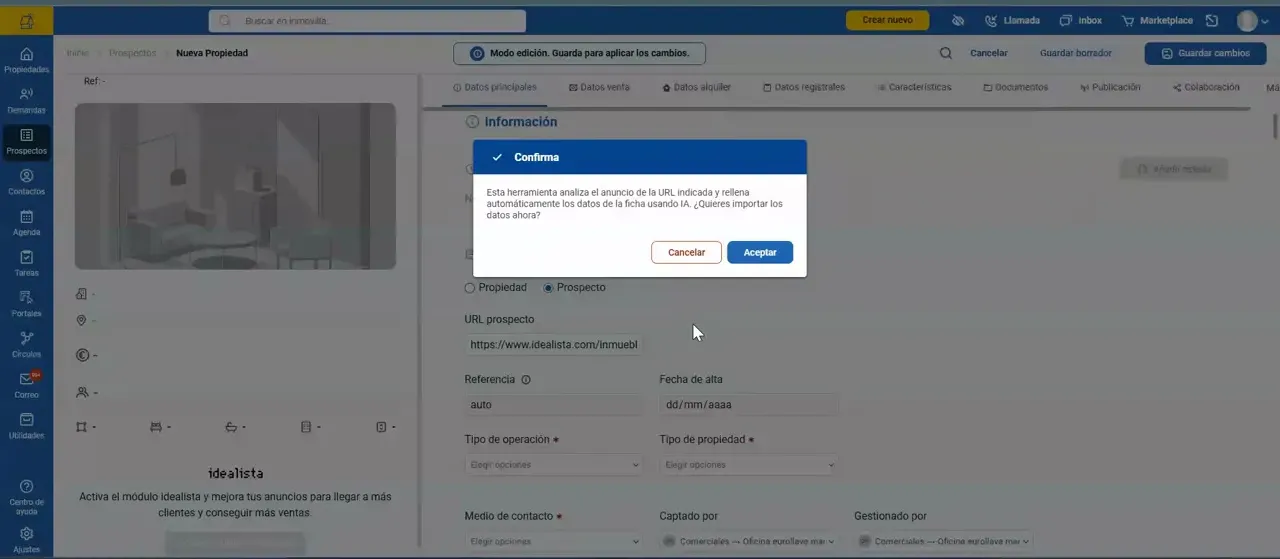
Task: Switch to Publicación tab
Action: click(x=1110, y=88)
